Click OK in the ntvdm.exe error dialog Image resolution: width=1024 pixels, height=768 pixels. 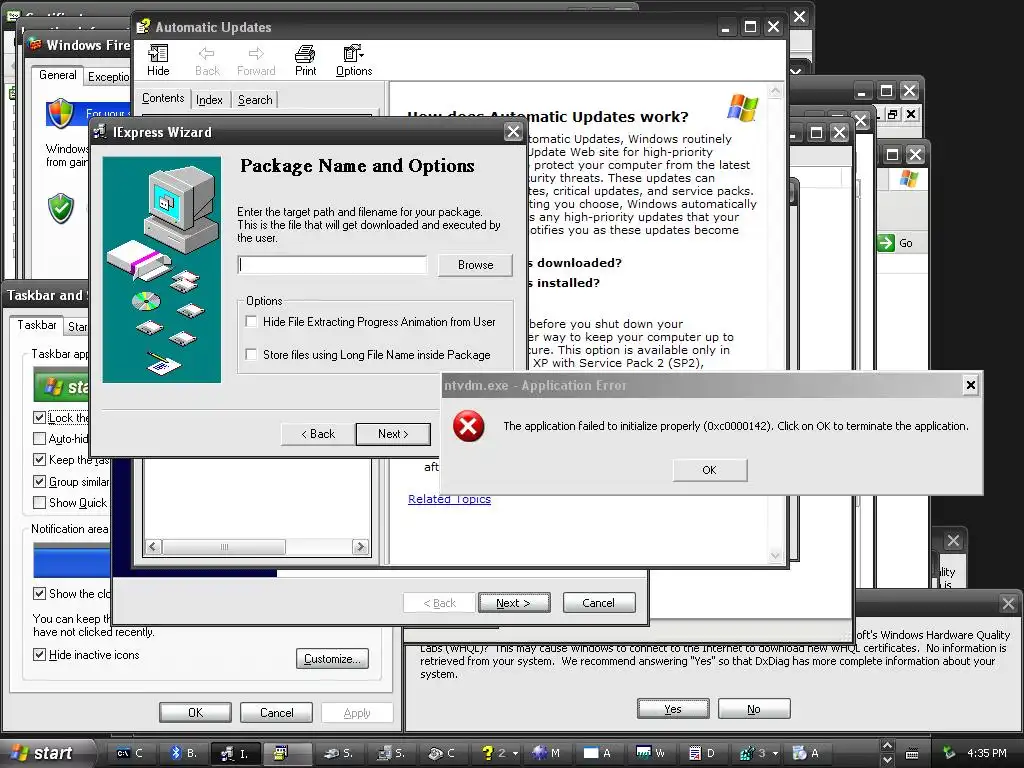pos(709,470)
